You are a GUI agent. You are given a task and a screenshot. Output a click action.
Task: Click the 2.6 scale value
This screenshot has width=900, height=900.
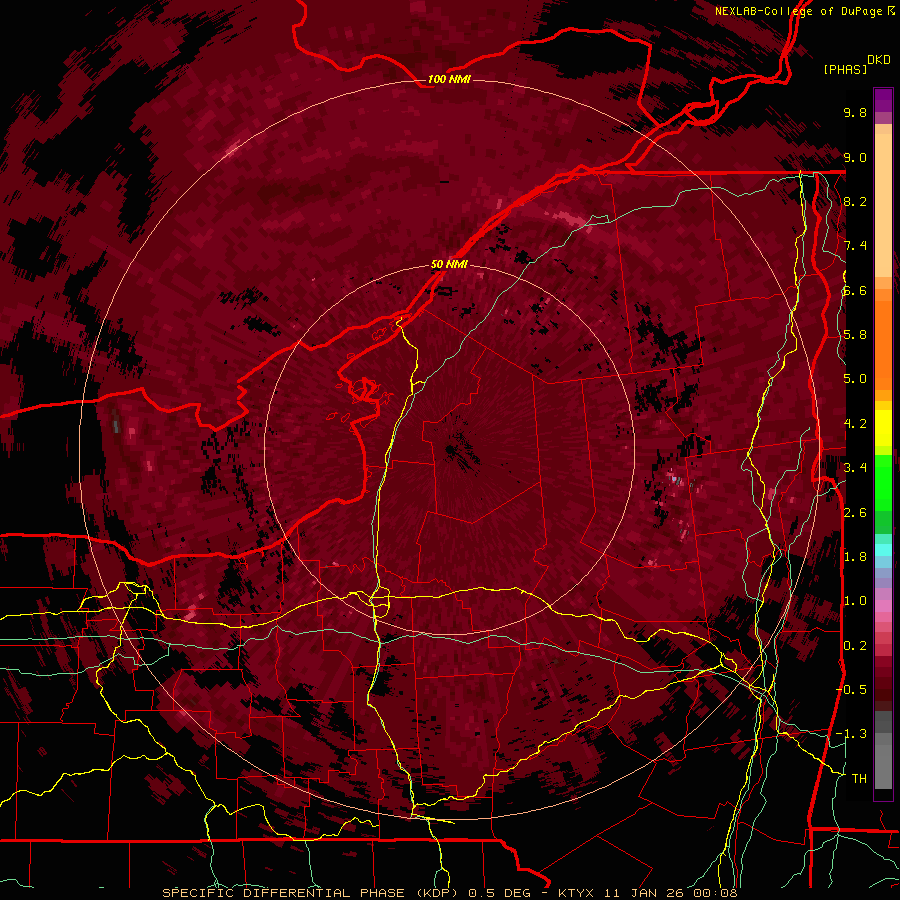[855, 513]
